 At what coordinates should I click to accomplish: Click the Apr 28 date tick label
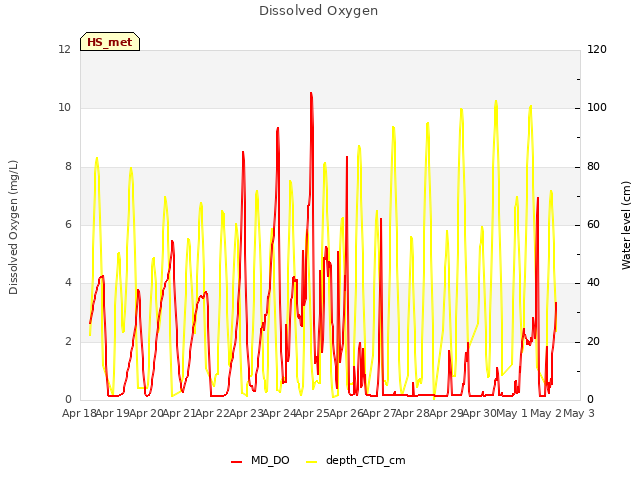click(412, 413)
